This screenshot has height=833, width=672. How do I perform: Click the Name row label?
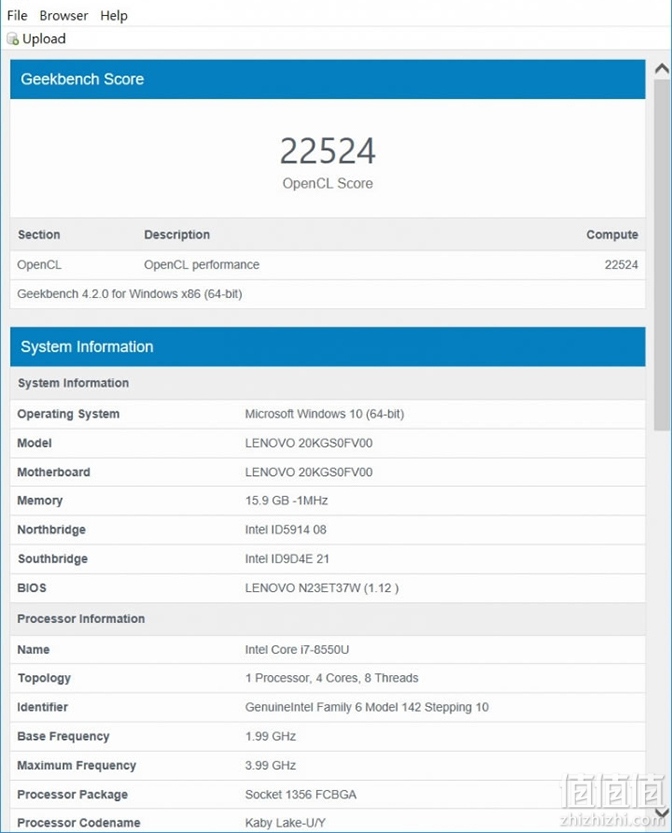point(33,650)
